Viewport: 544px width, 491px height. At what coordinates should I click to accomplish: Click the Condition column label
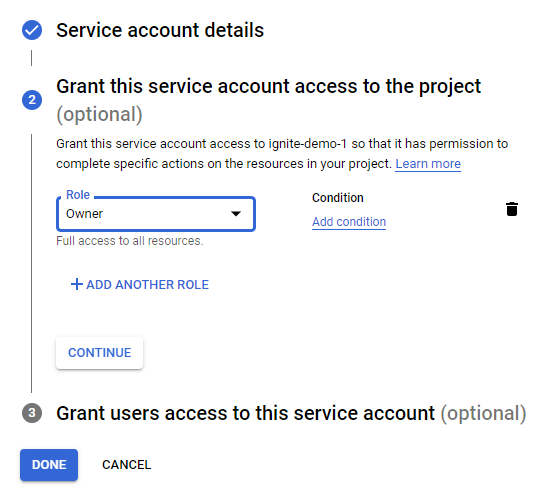pos(338,198)
